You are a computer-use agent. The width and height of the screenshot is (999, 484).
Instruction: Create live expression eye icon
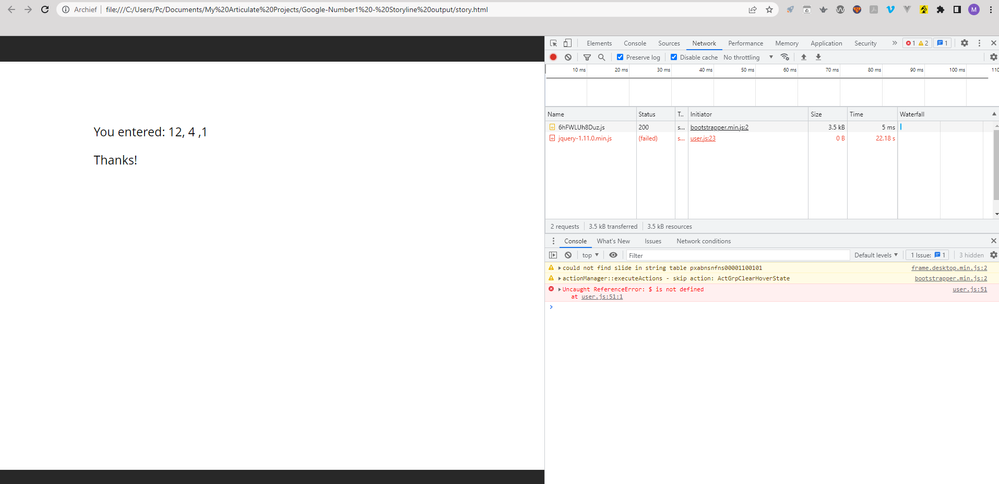click(x=613, y=255)
